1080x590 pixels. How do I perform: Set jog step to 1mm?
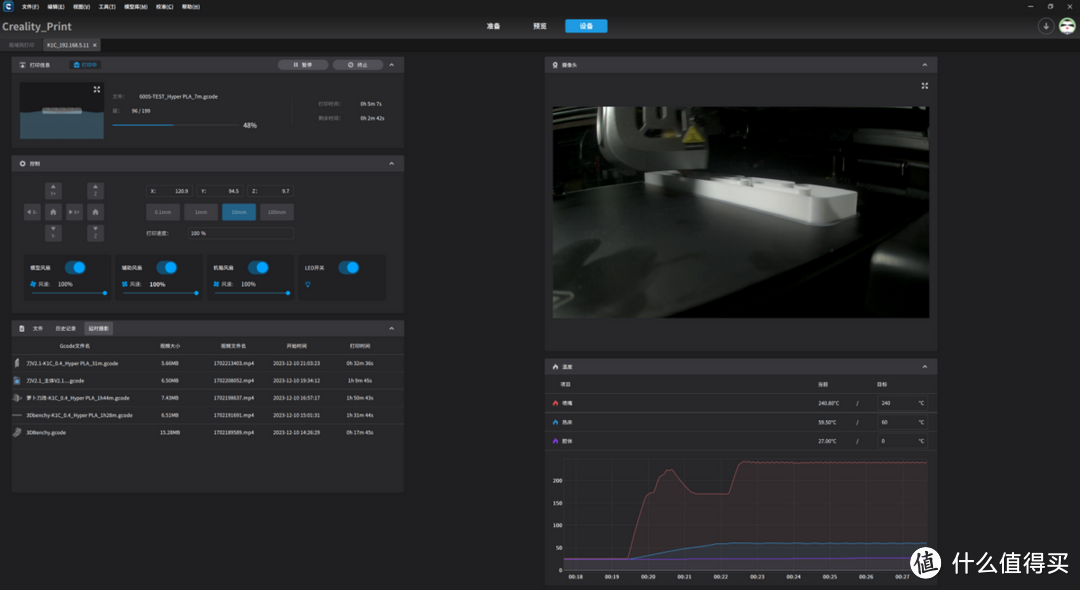[x=201, y=212]
